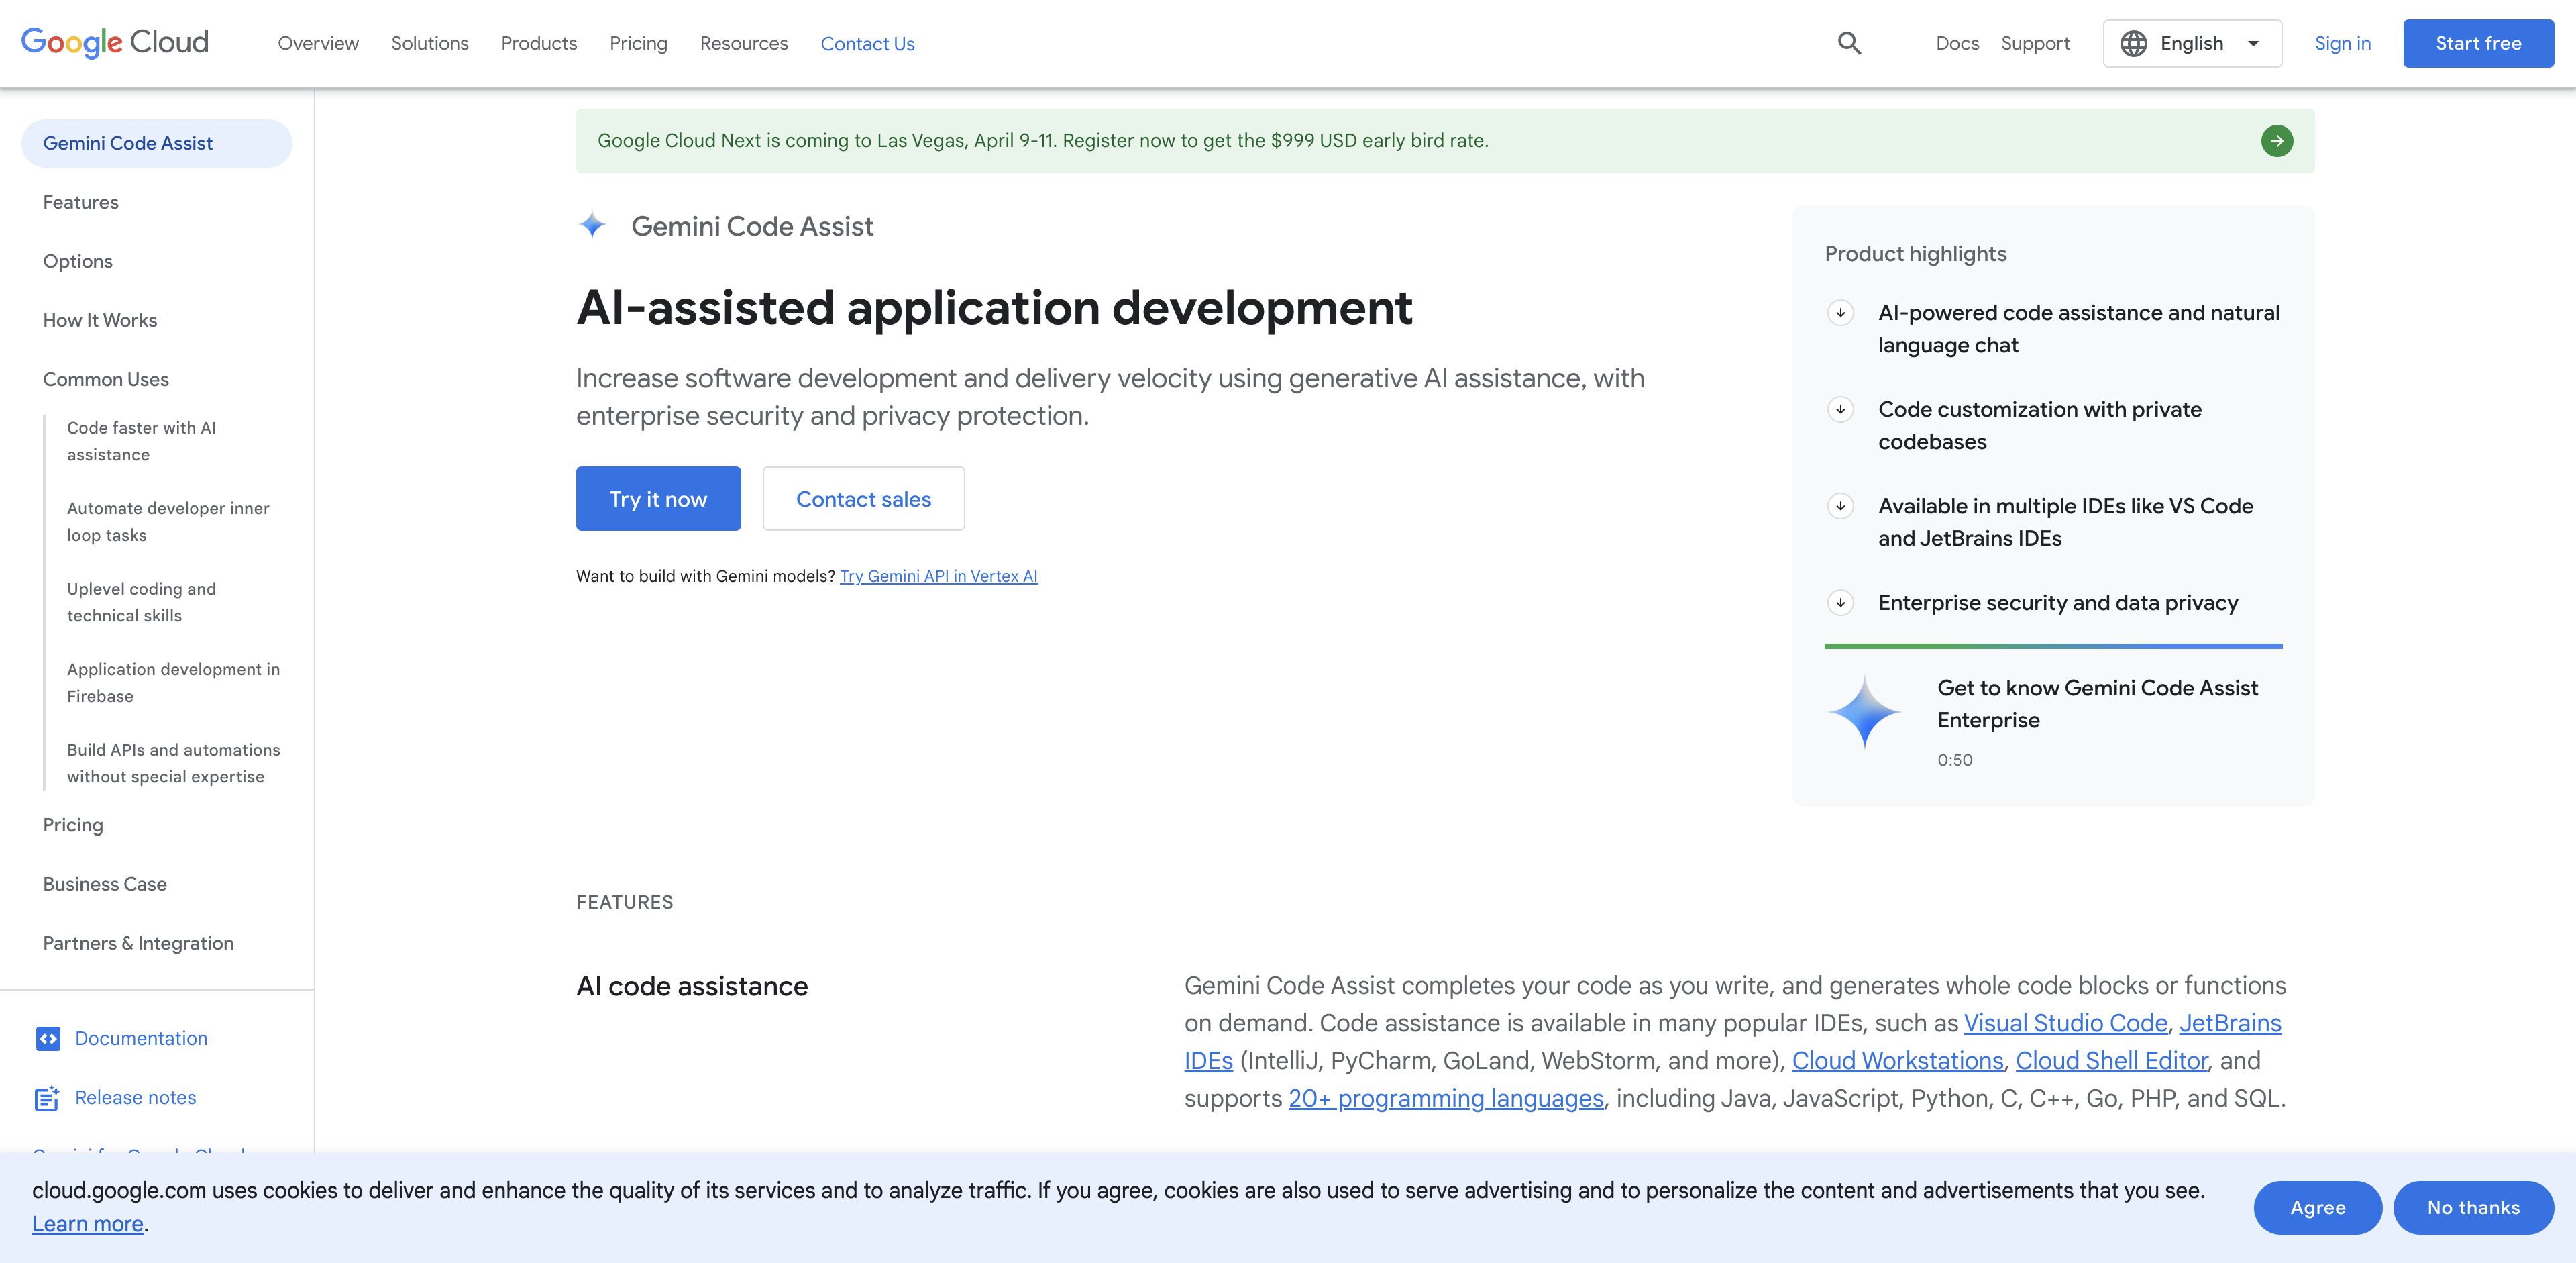Screen dimensions: 2576x1263
Task: Click the Try it now button
Action: (x=658, y=498)
